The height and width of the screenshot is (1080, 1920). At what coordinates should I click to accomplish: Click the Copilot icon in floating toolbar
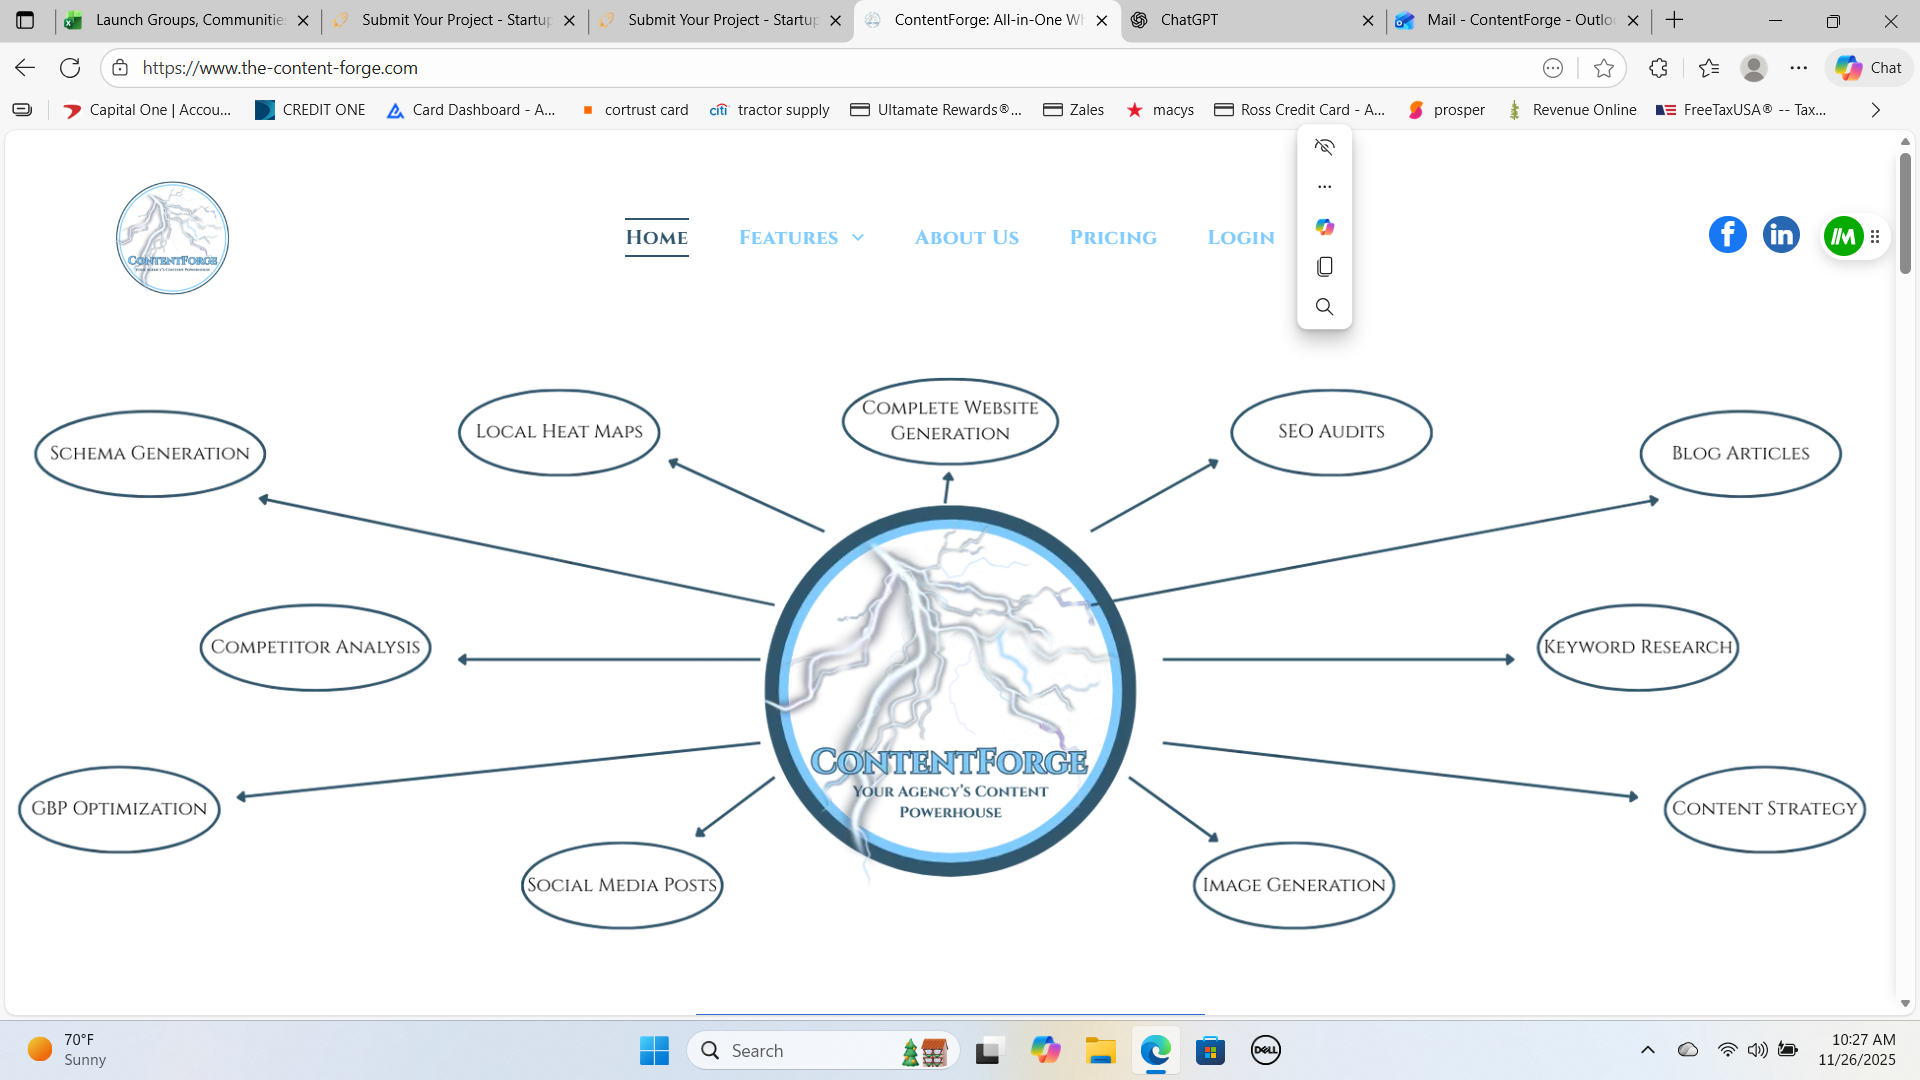(x=1325, y=227)
